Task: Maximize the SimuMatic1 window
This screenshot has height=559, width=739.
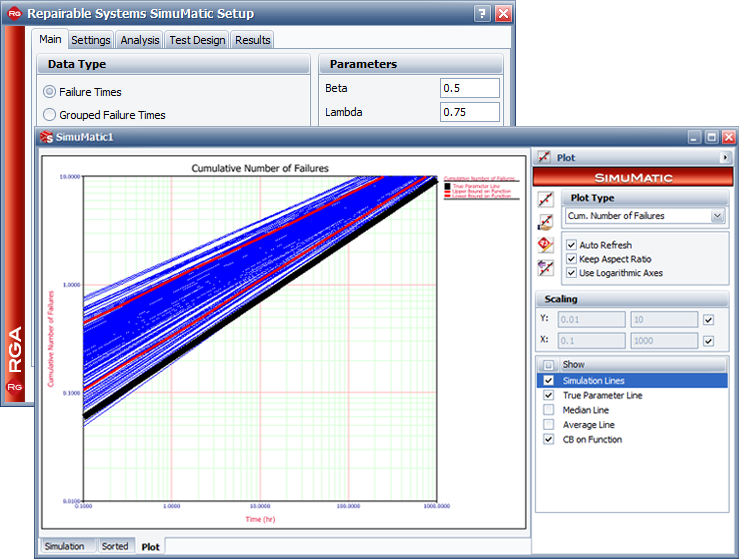Action: point(711,137)
